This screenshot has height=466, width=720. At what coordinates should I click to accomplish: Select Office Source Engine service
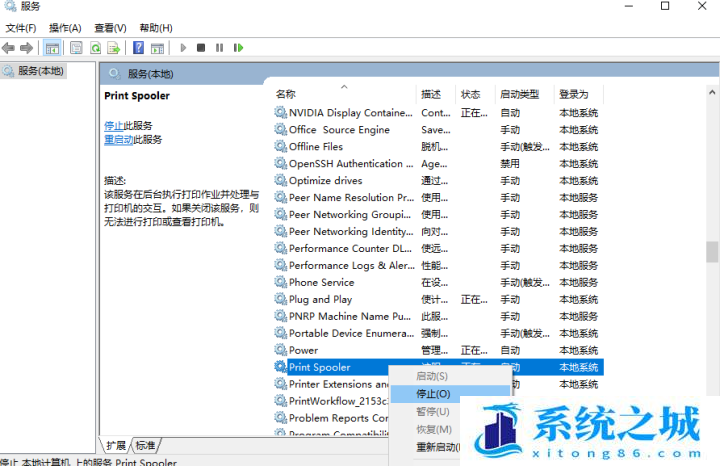coord(438,129)
